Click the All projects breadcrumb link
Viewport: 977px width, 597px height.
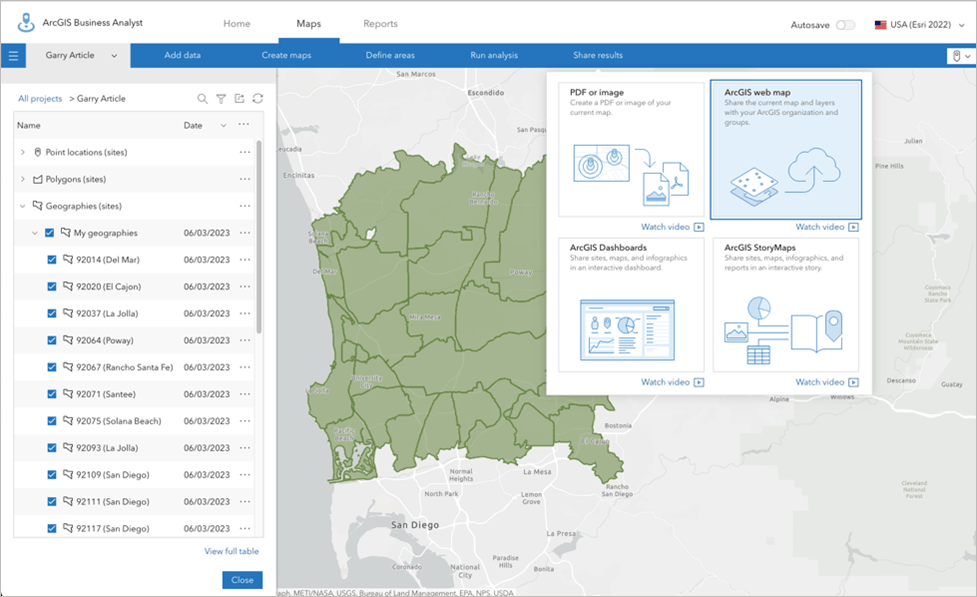(40, 98)
